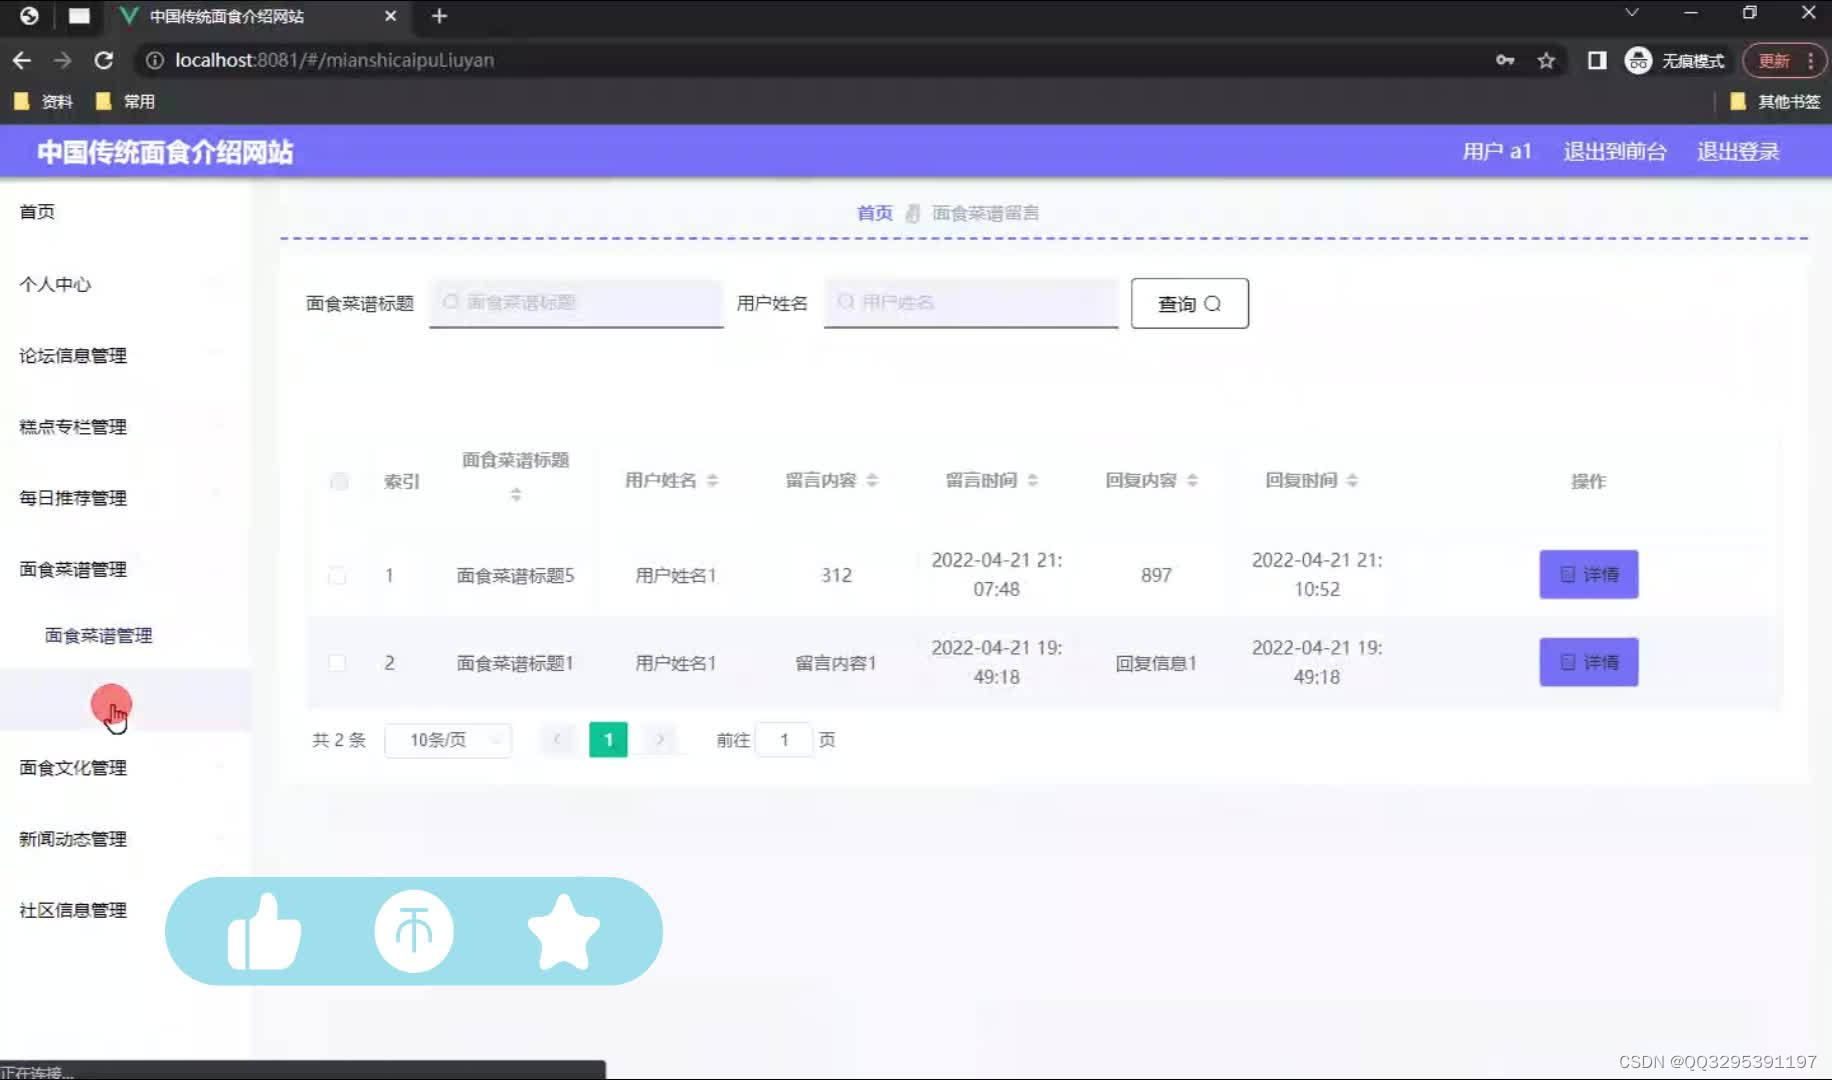Viewport: 1832px width, 1080px height.
Task: Open the 资料 bookmarks folder
Action: [43, 101]
